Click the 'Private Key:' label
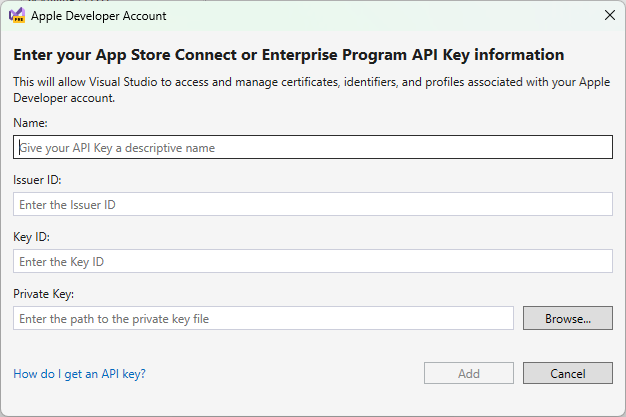The height and width of the screenshot is (417, 626). pos(44,294)
